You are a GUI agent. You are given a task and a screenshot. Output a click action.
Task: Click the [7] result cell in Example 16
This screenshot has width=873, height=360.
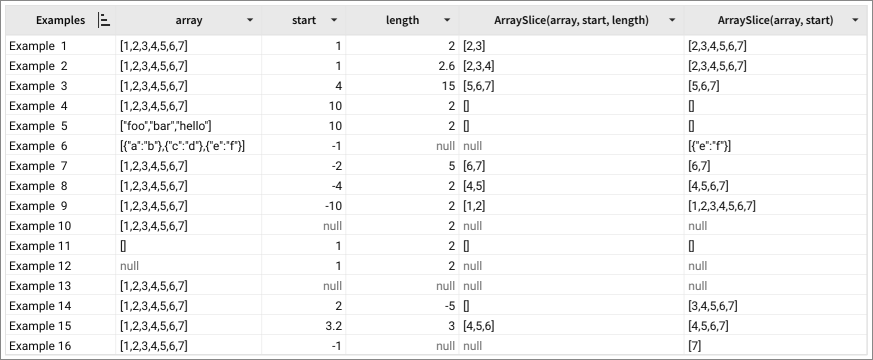pyautogui.click(x=776, y=346)
